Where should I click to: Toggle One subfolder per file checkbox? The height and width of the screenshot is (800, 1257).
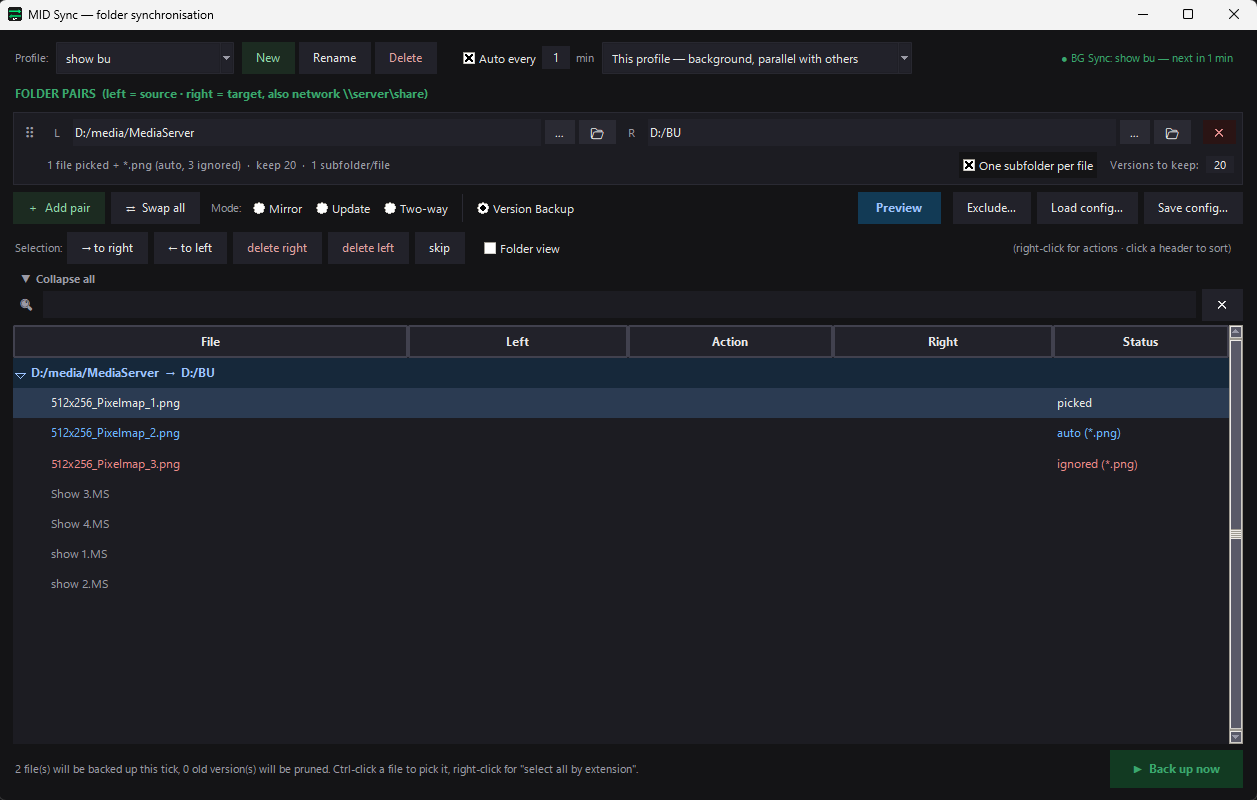[x=969, y=166]
